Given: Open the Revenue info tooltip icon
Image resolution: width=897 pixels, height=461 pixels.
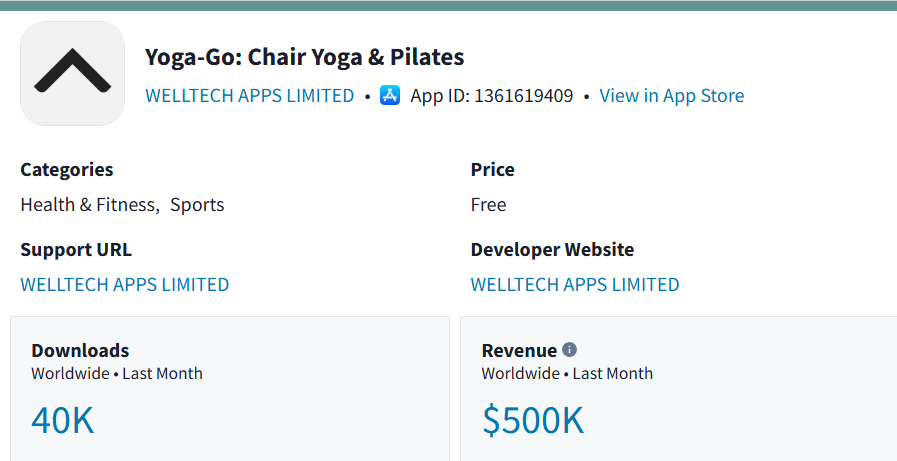Looking at the screenshot, I should [x=569, y=349].
